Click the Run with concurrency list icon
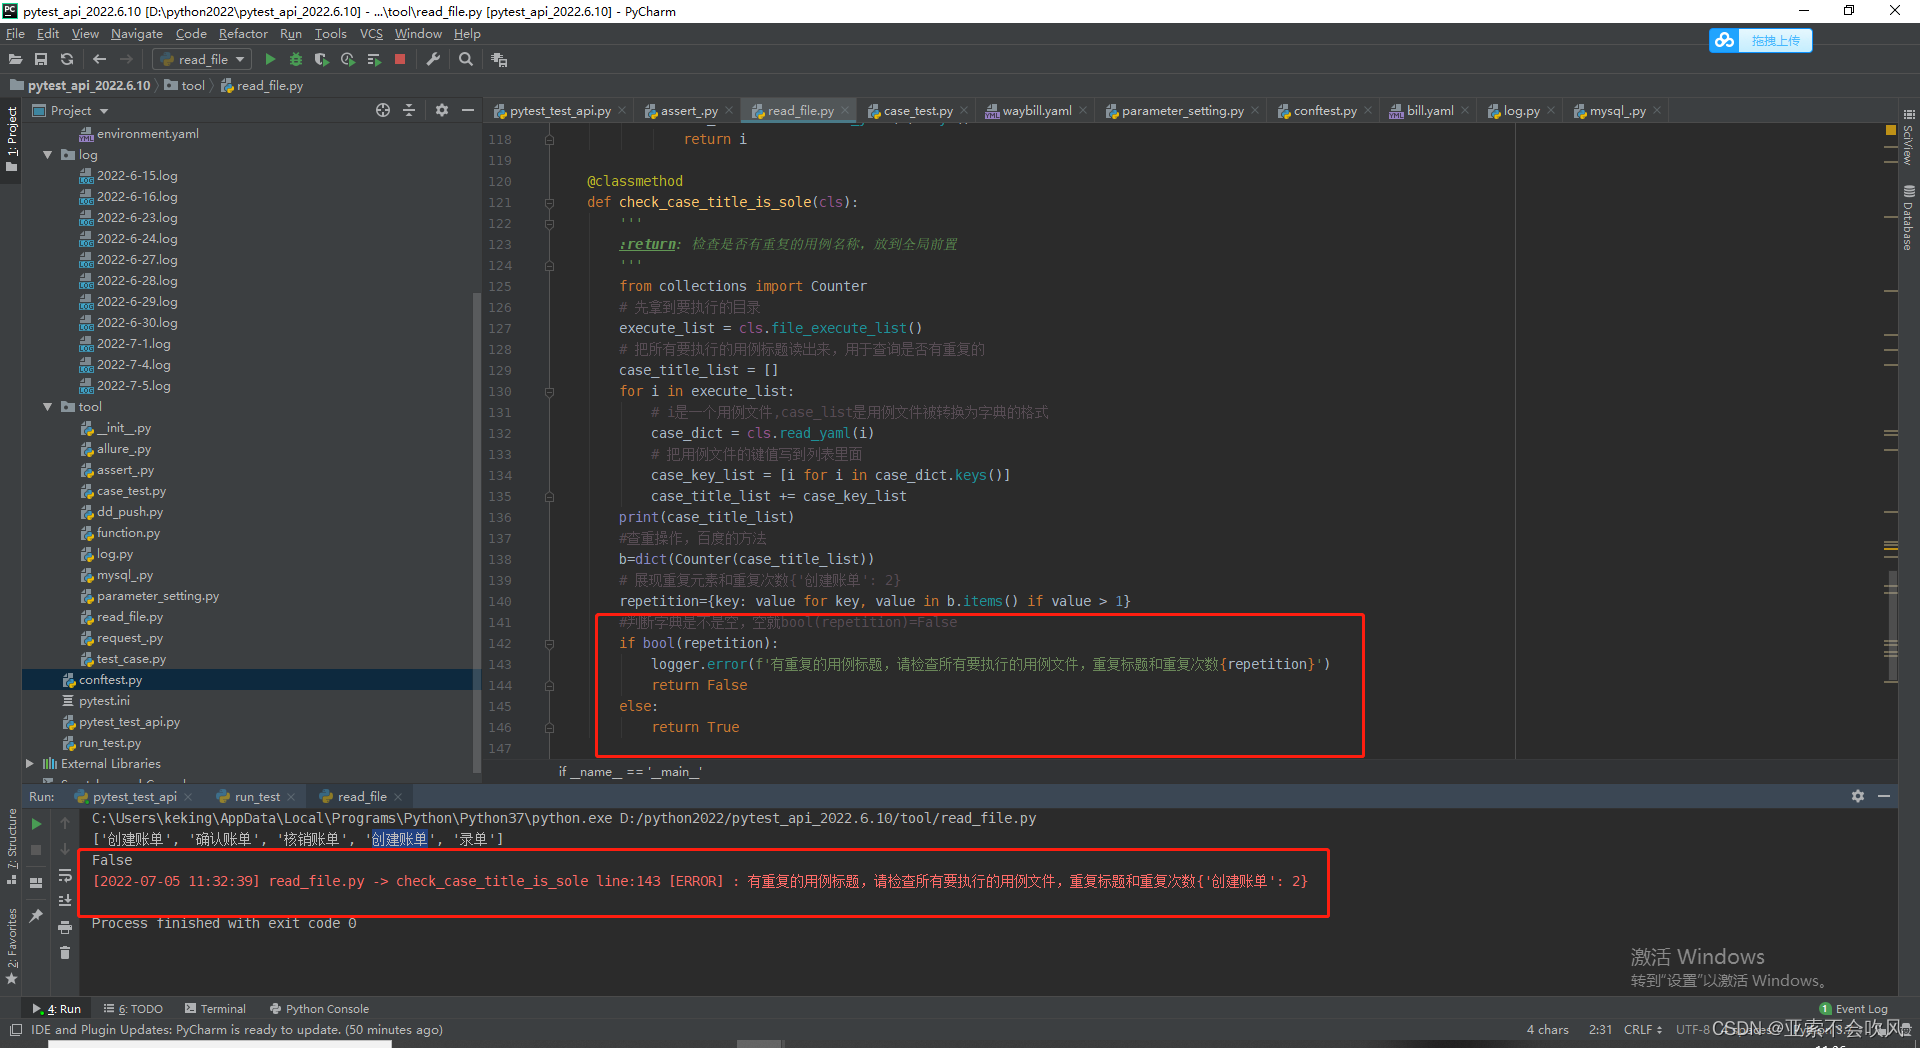 point(374,60)
